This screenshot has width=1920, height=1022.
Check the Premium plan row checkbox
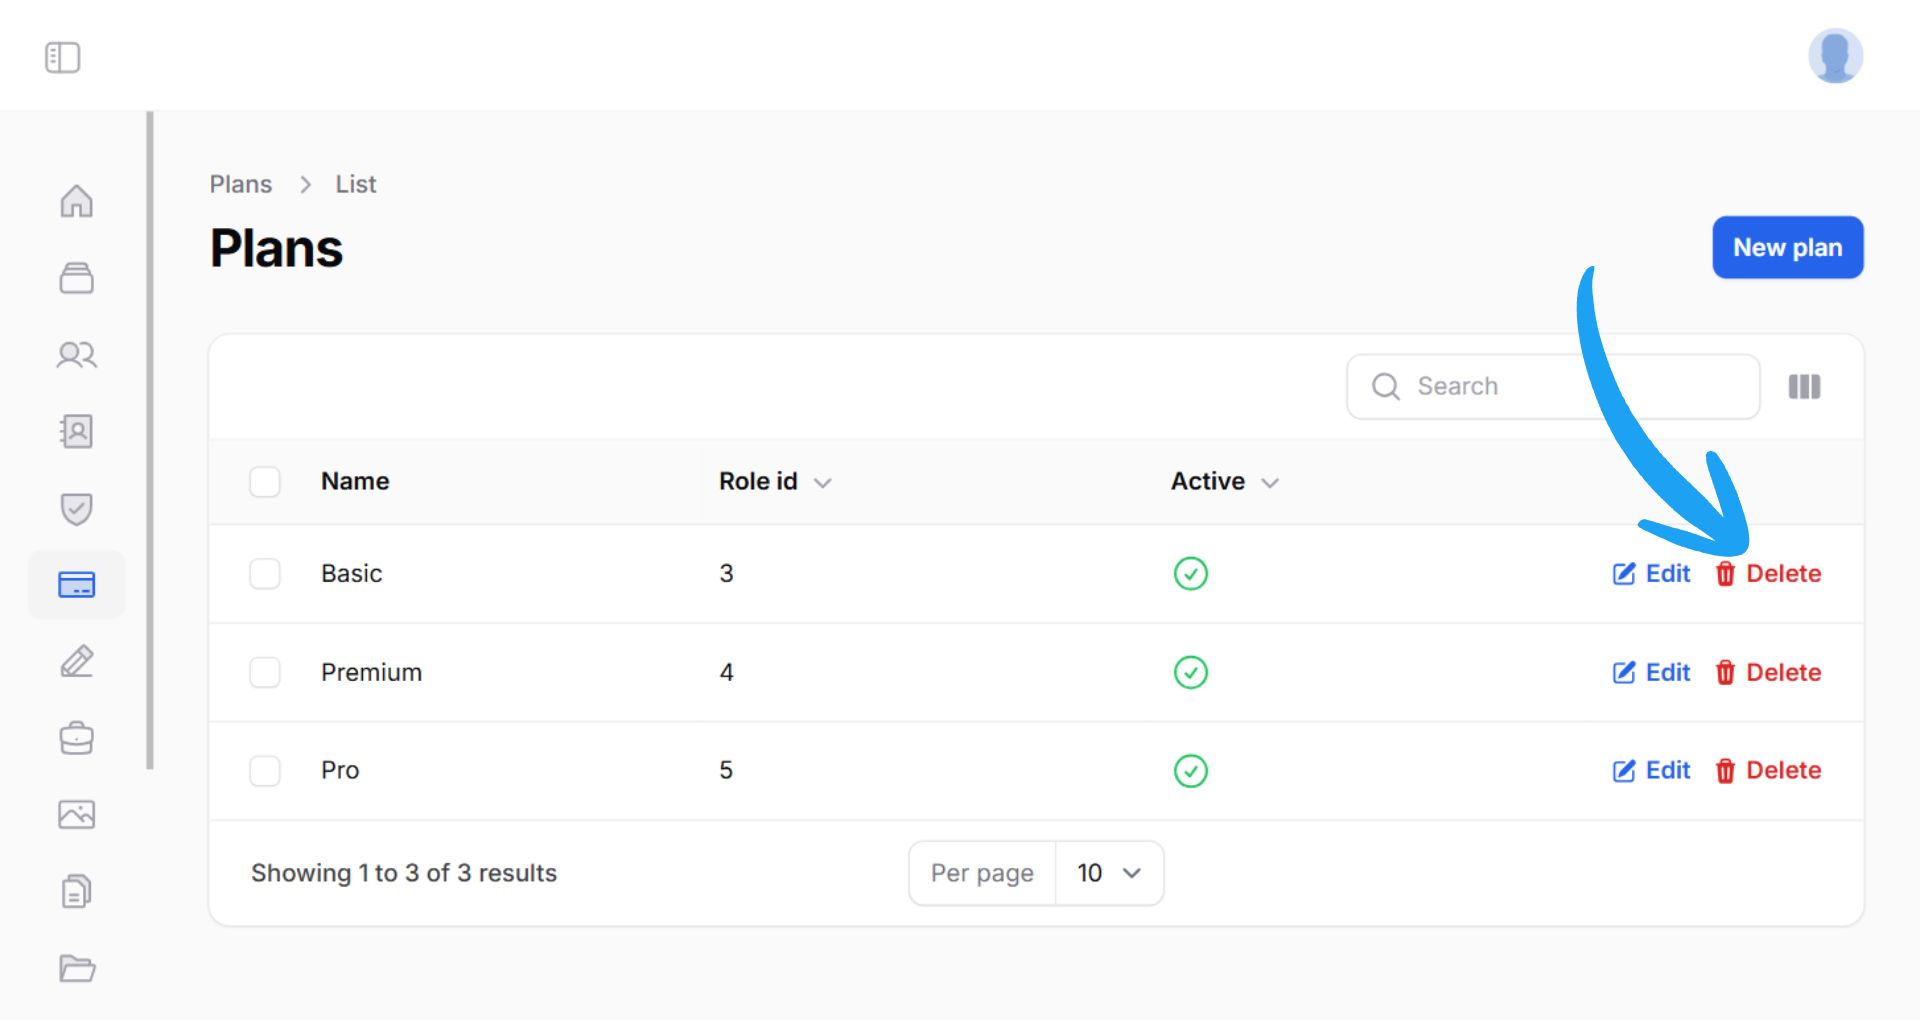pos(265,672)
